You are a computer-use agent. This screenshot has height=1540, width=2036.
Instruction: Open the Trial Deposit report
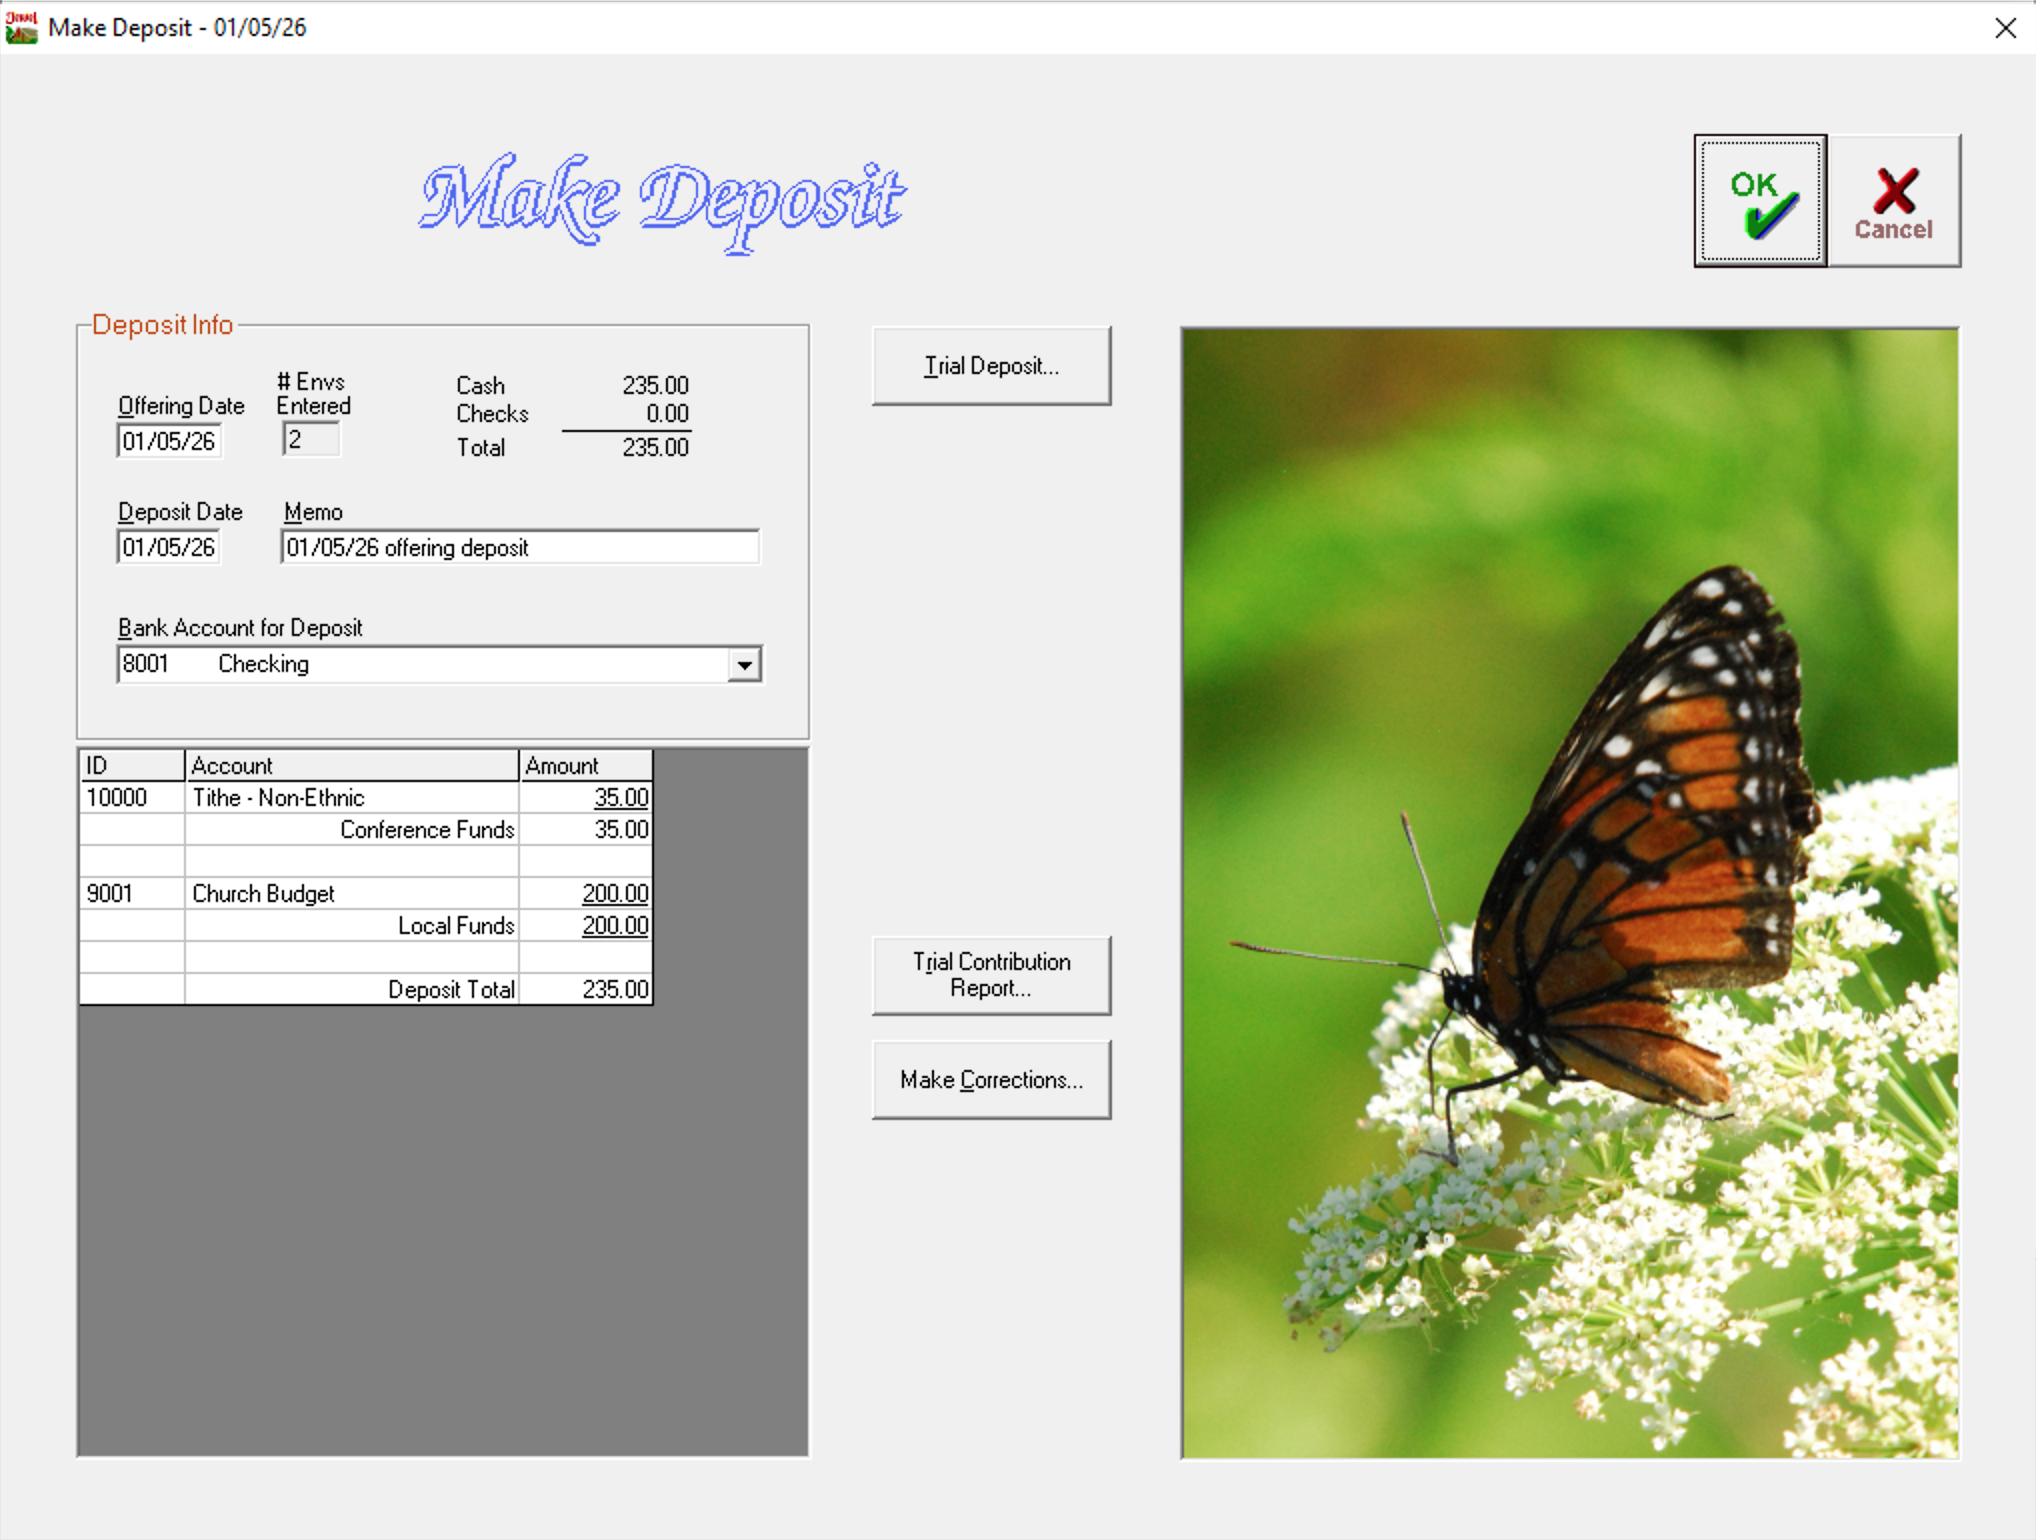coord(990,366)
